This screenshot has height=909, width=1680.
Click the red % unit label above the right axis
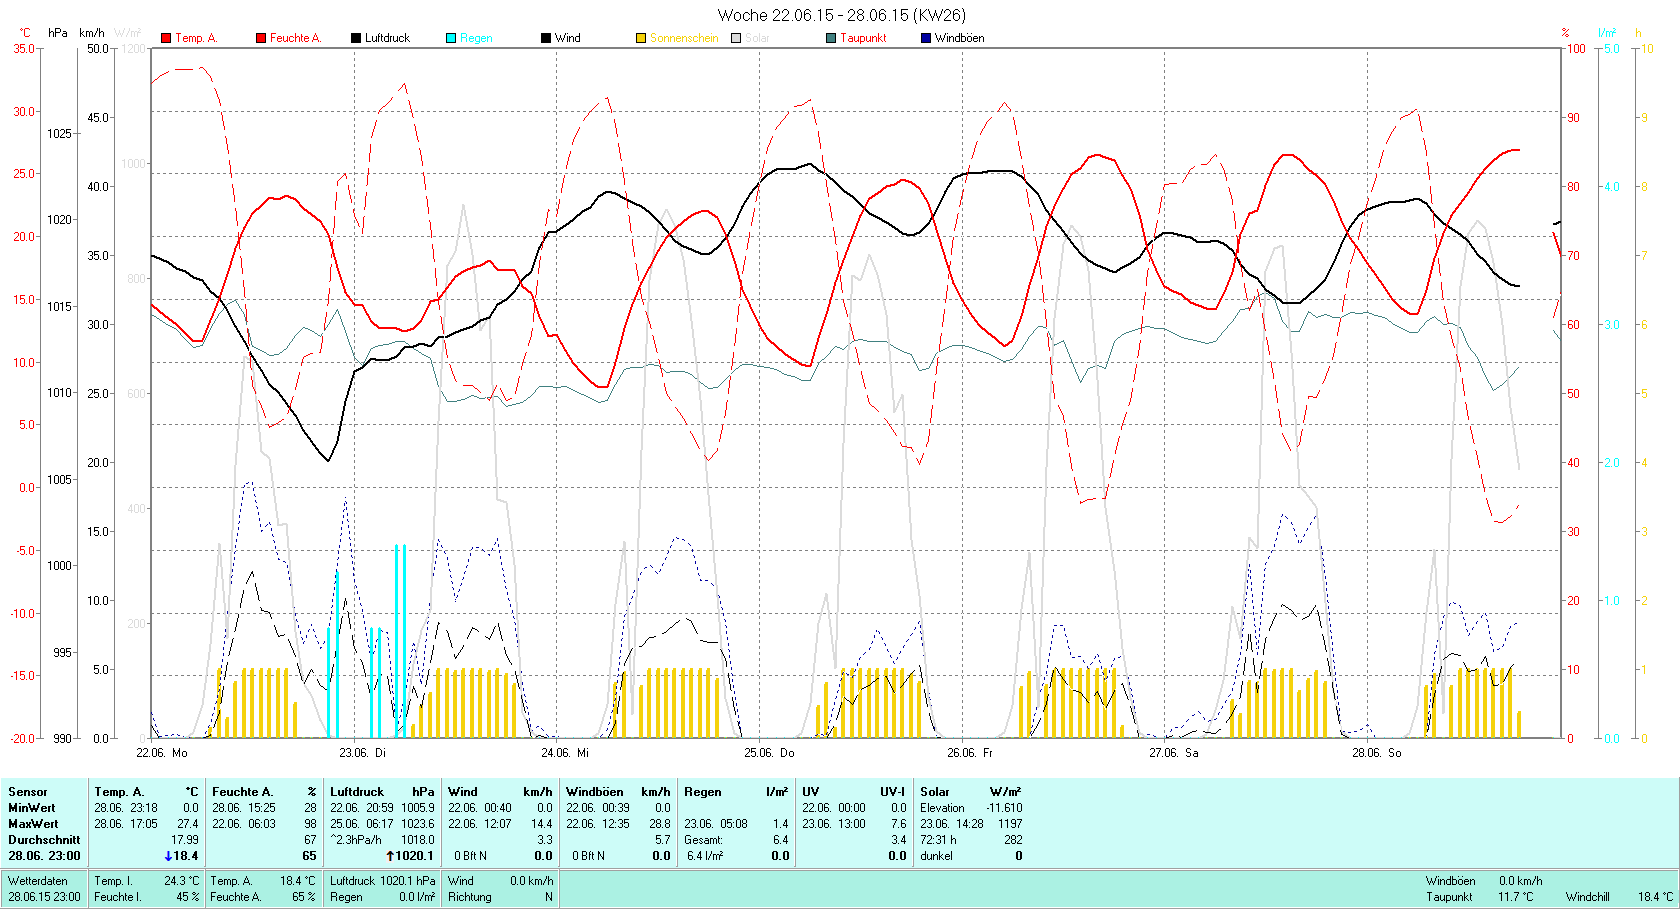click(1565, 33)
